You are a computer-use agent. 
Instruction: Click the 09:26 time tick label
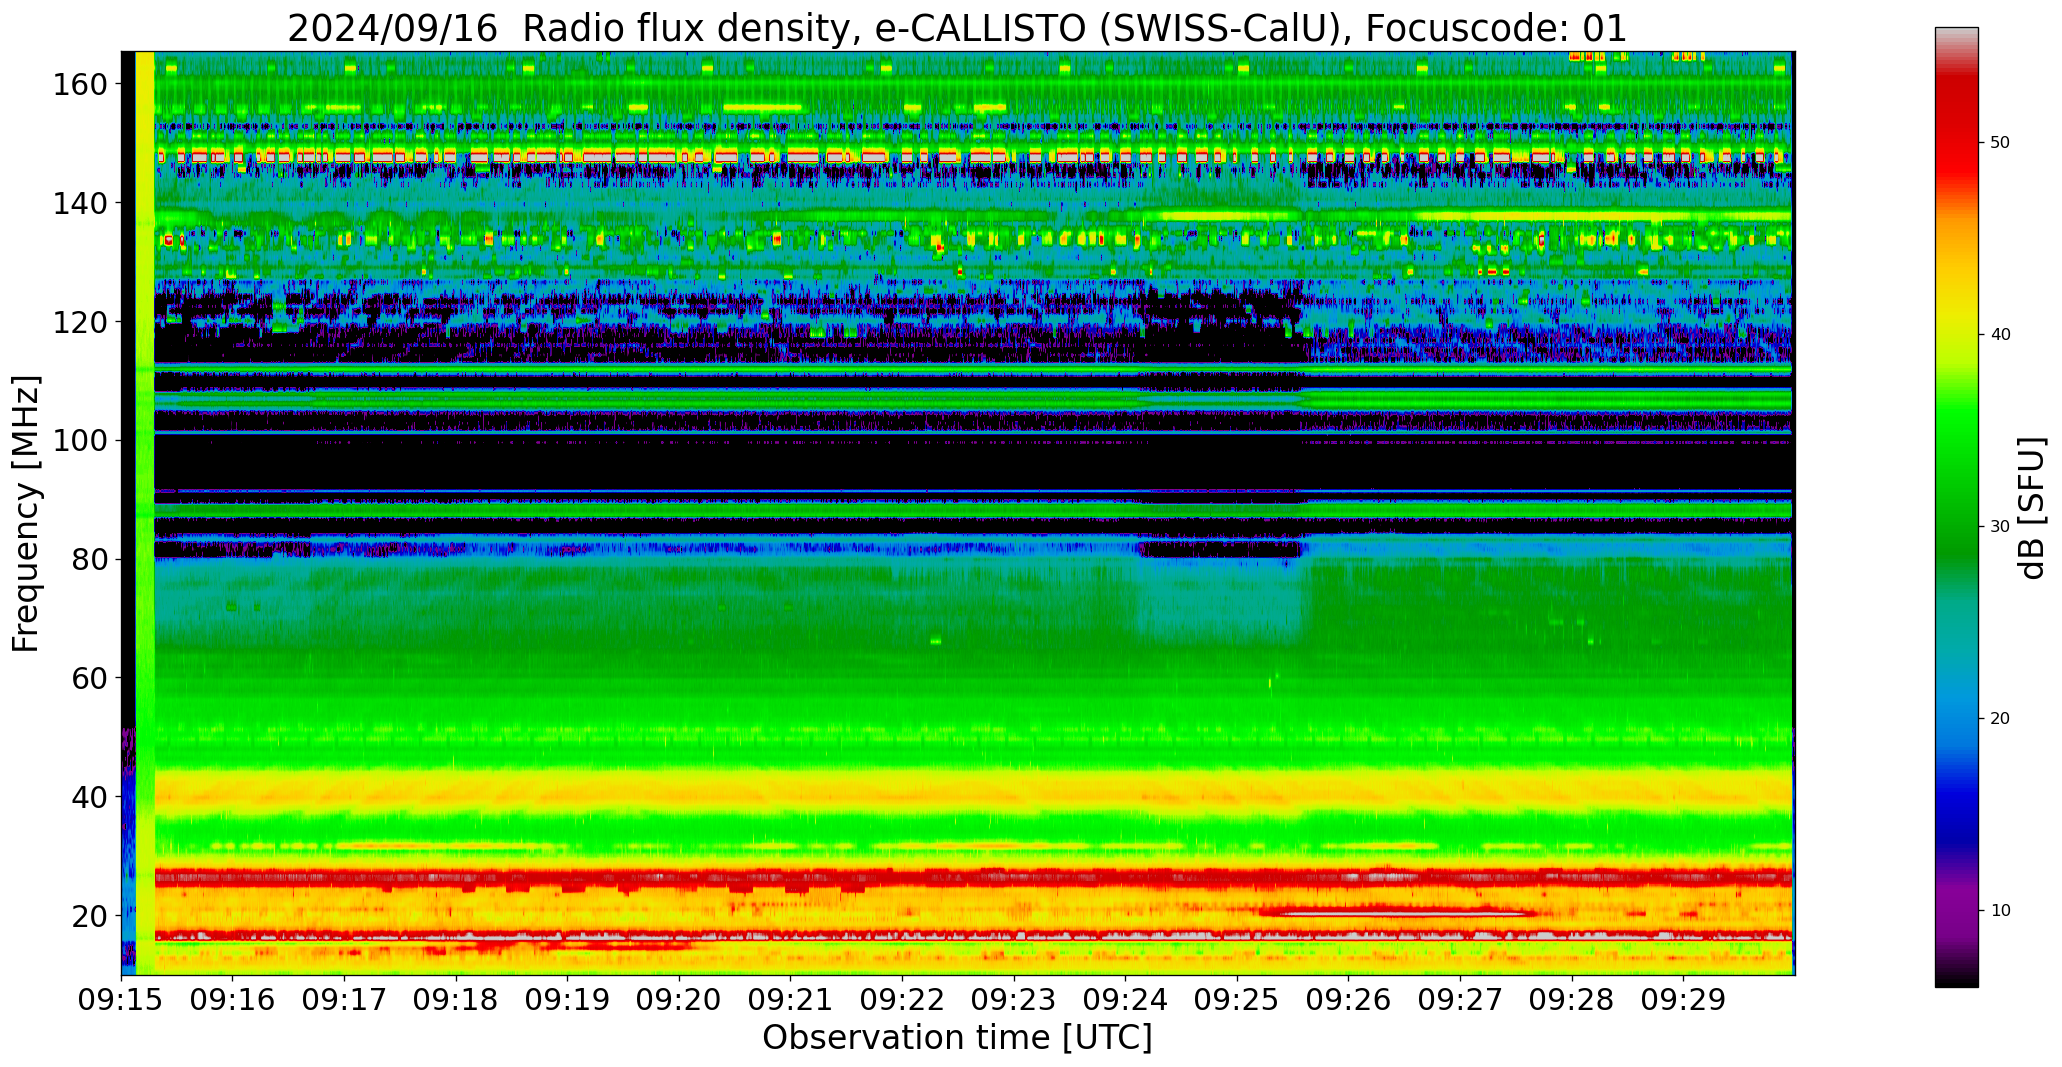1348,999
